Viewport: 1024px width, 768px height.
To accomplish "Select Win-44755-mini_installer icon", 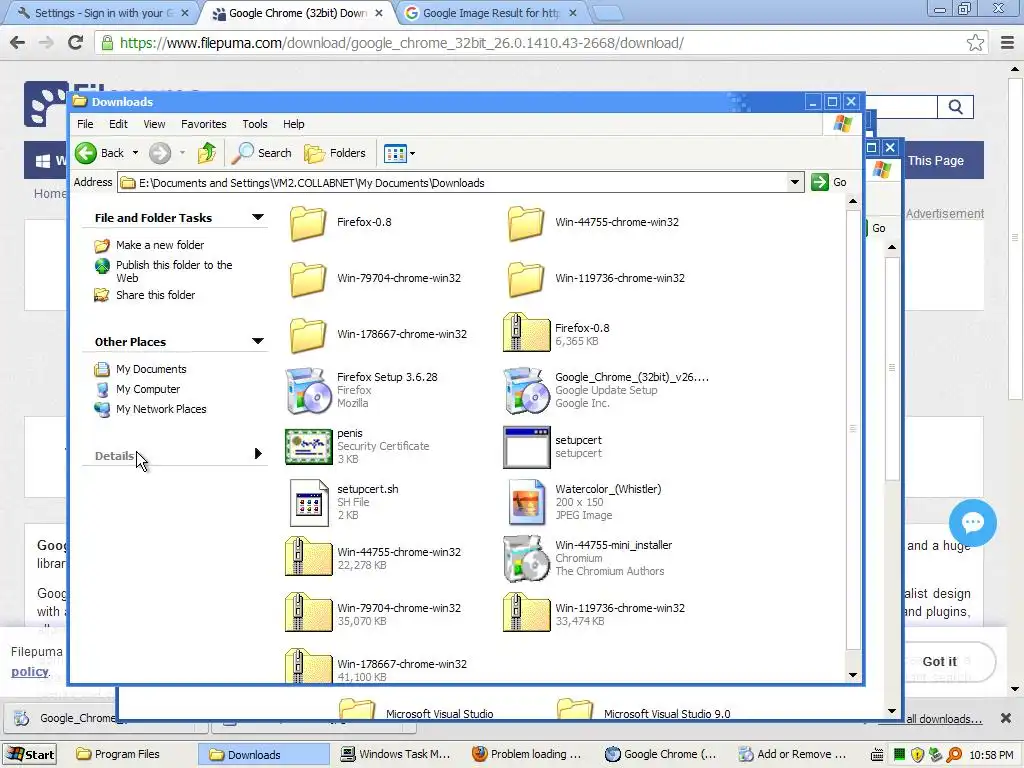I will point(526,558).
